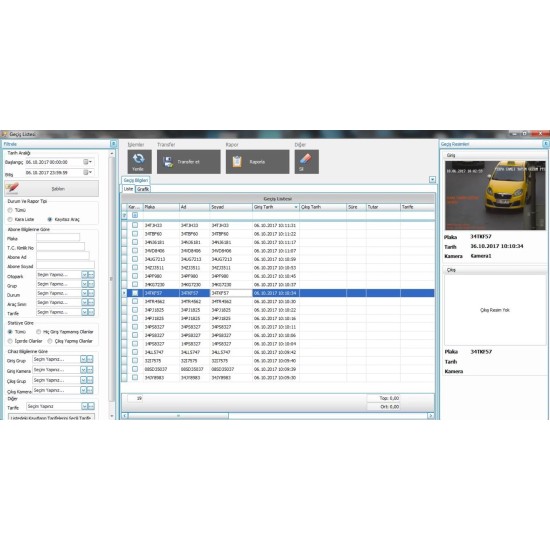The width and height of the screenshot is (550, 550).
Task: Click the grid's horizontal scrollbar thumb
Action: 178,416
